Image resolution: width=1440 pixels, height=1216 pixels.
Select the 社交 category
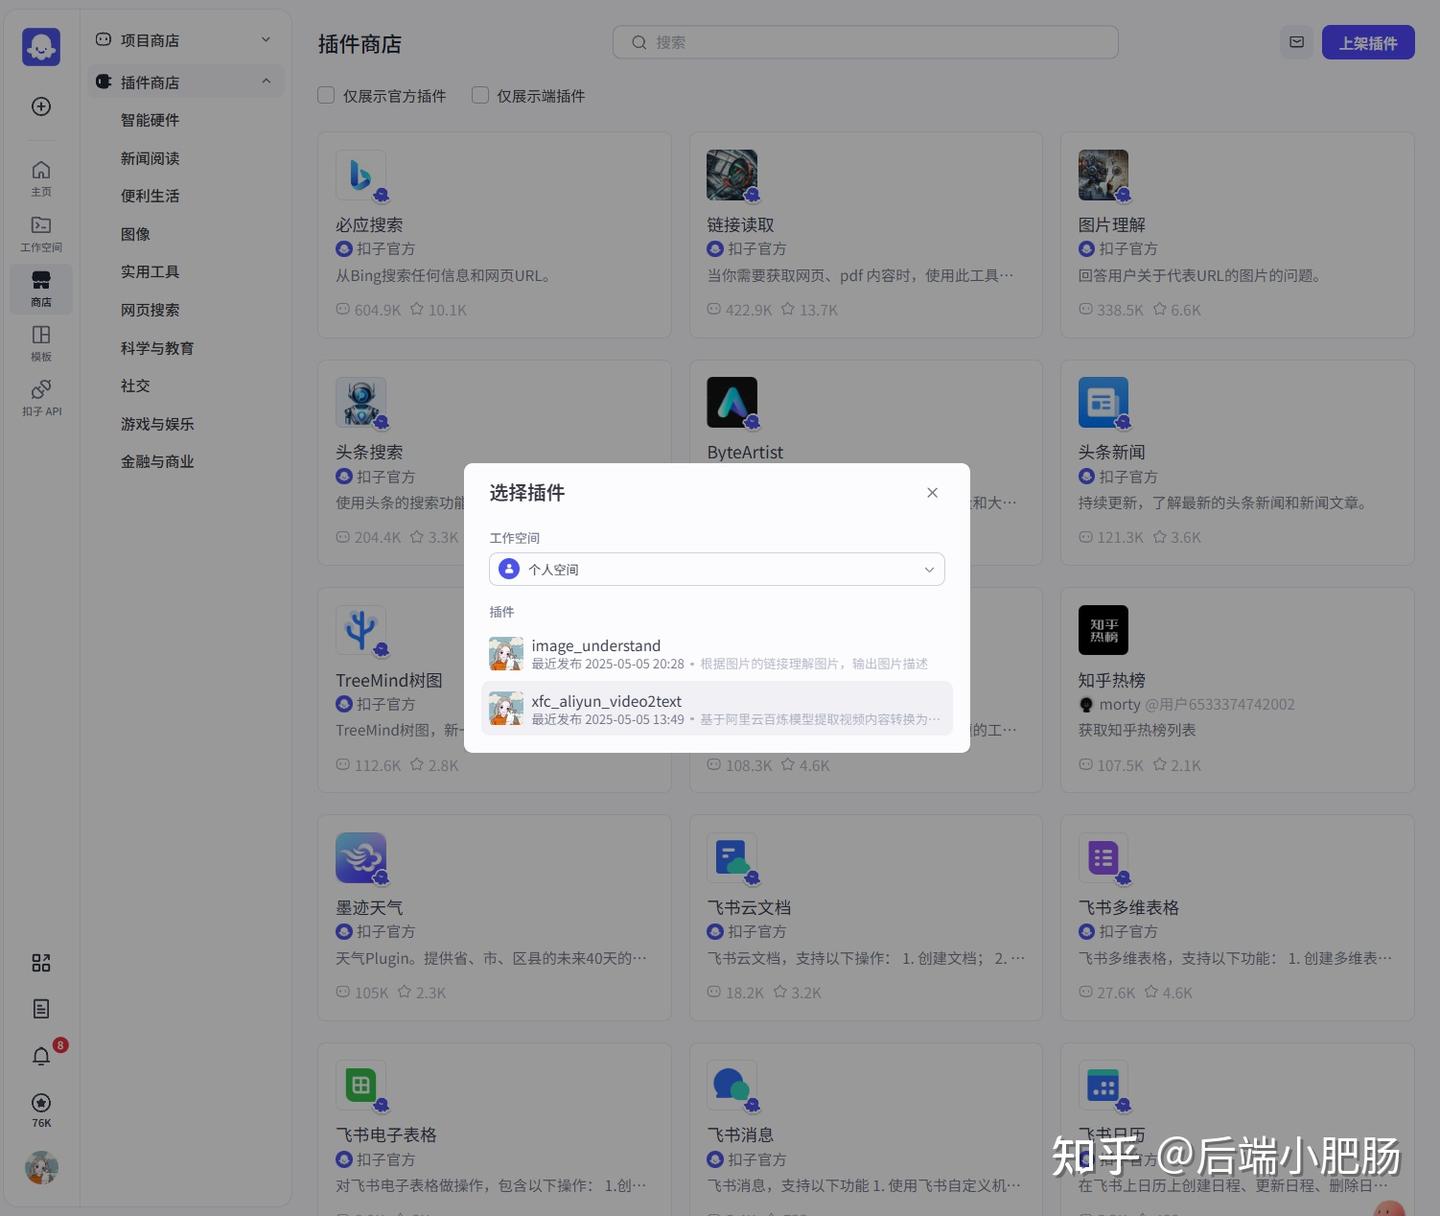pos(135,386)
